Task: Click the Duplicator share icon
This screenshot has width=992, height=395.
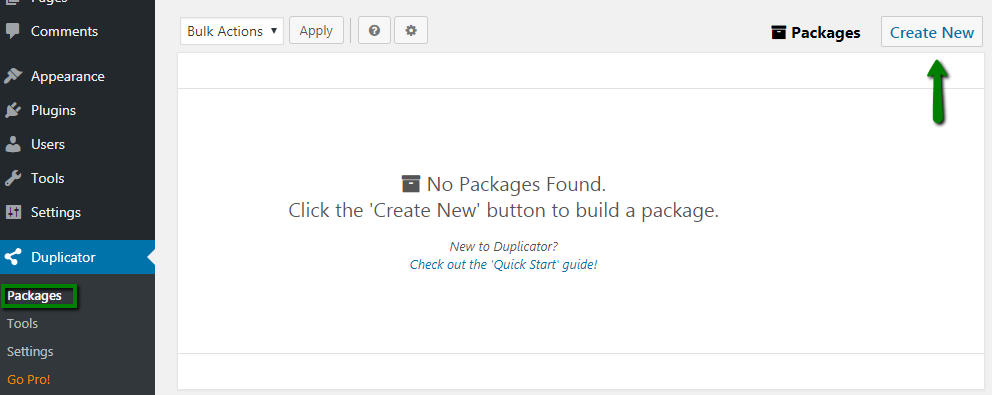Action: click(13, 257)
